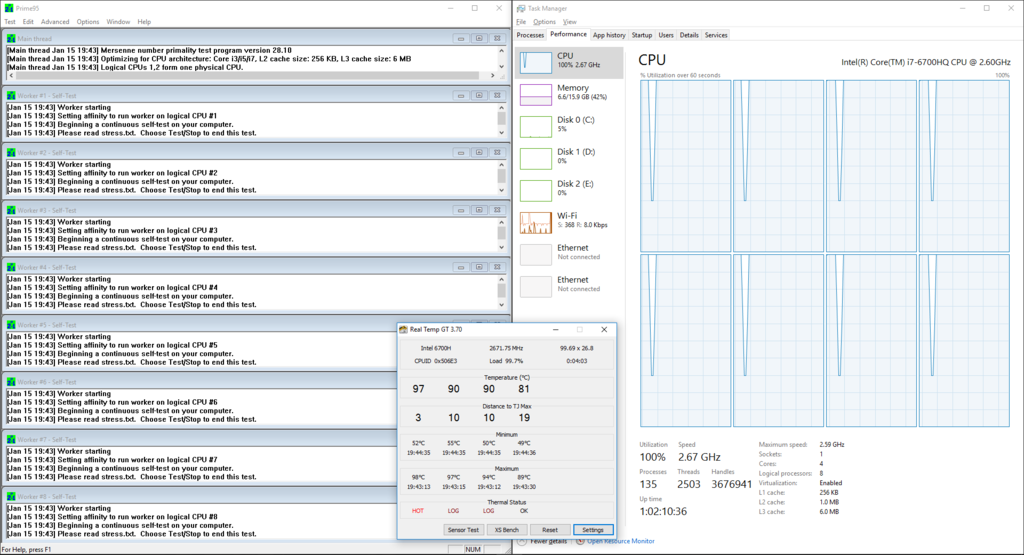The height and width of the screenshot is (555, 1024).
Task: Switch to the Services tab
Action: click(716, 35)
